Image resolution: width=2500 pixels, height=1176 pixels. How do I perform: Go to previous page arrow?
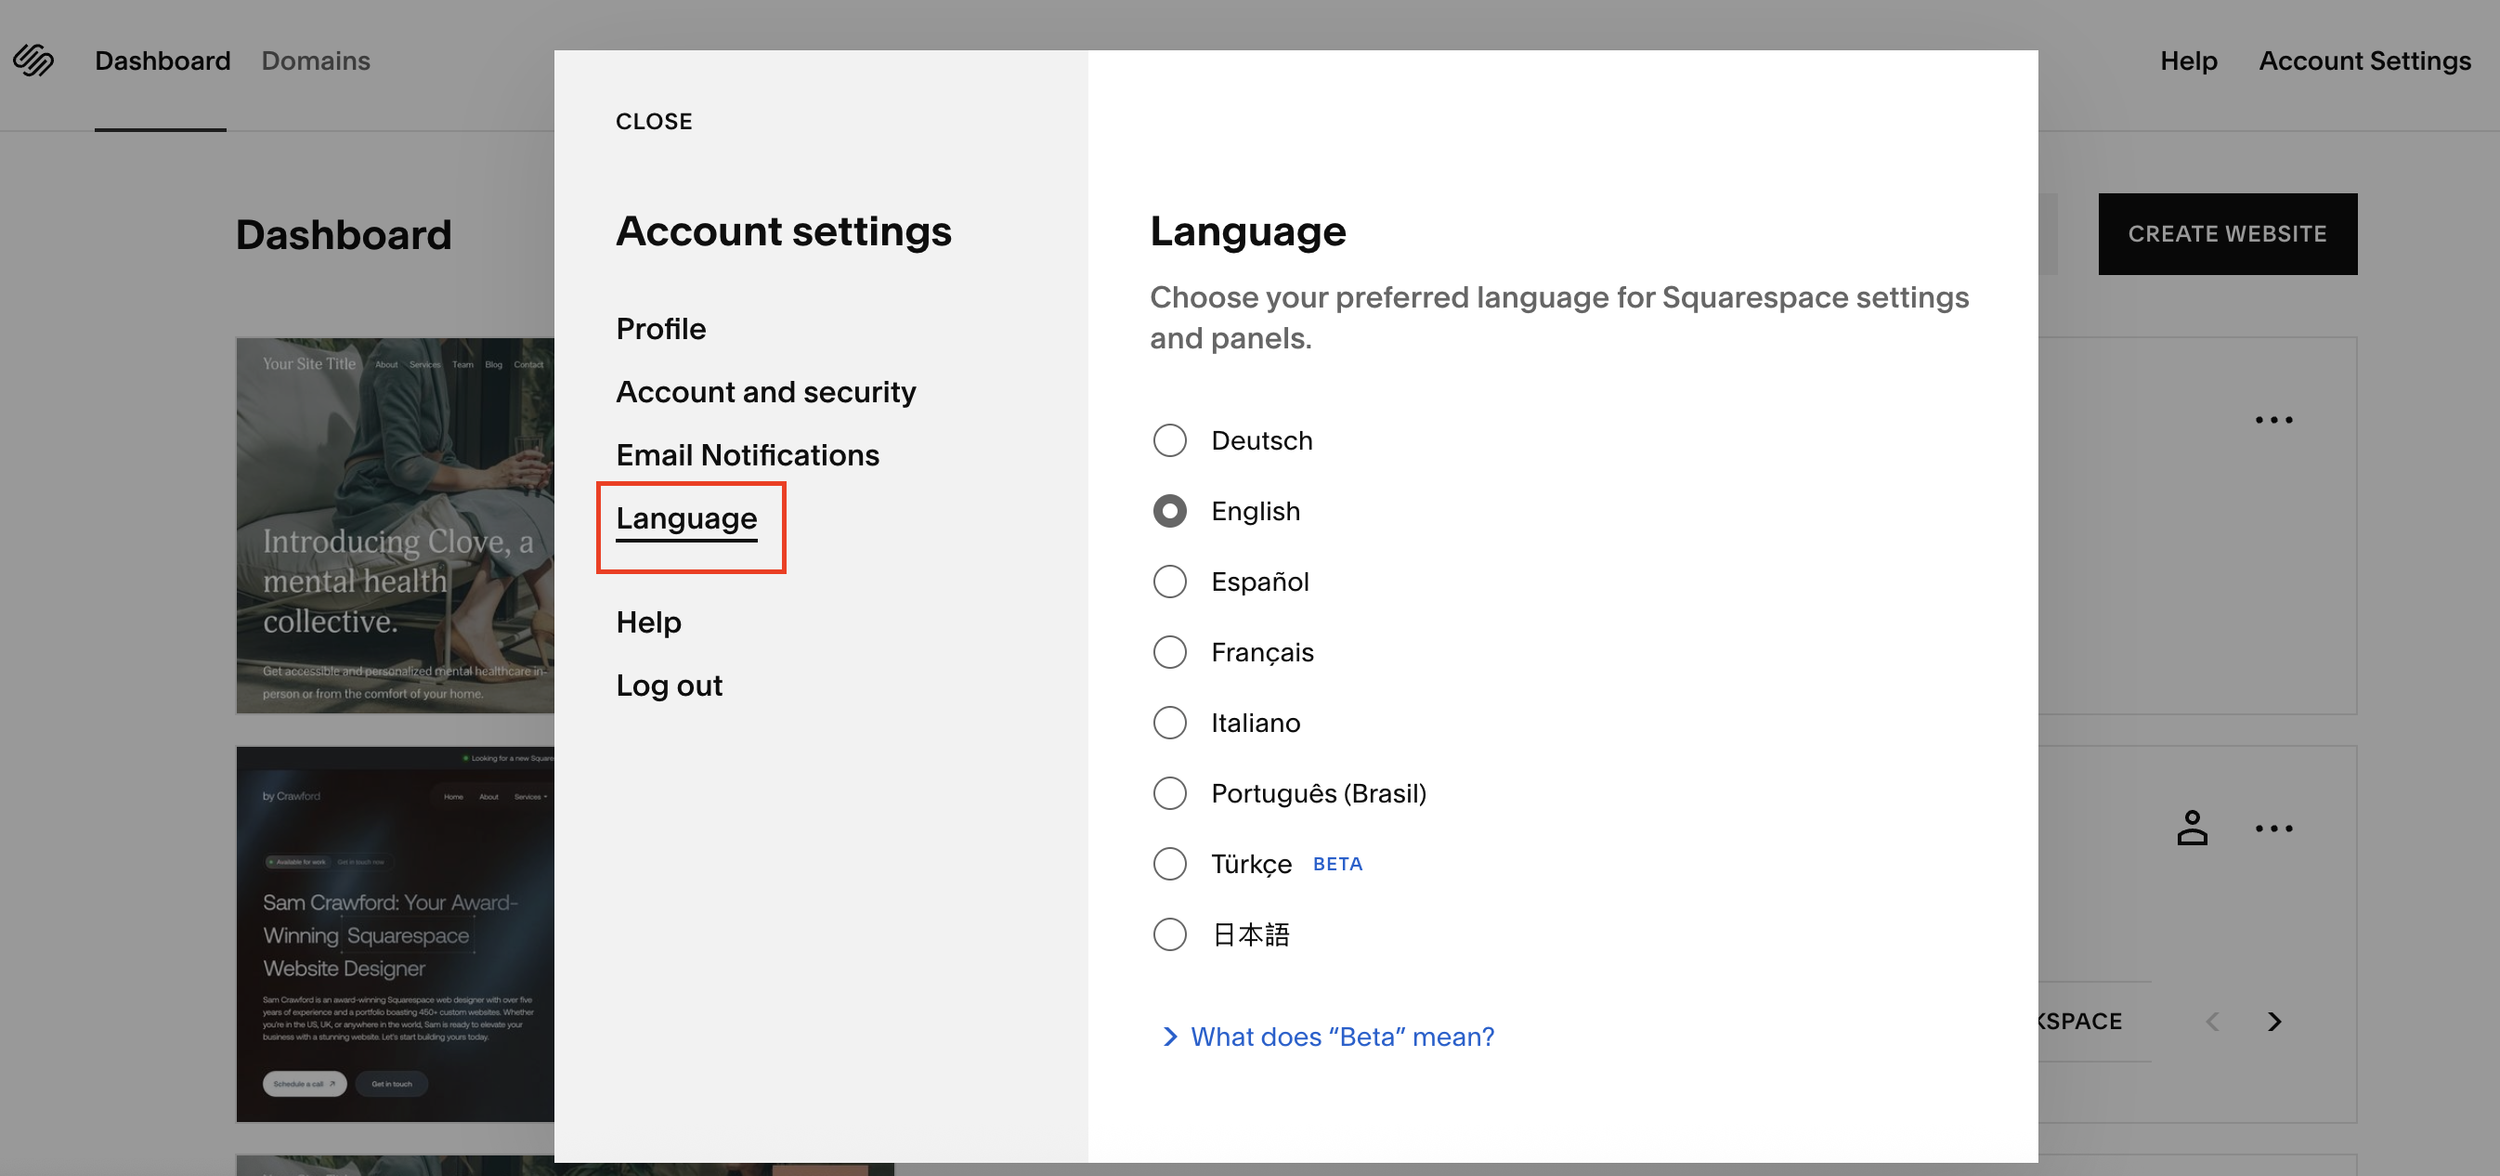tap(2212, 1021)
